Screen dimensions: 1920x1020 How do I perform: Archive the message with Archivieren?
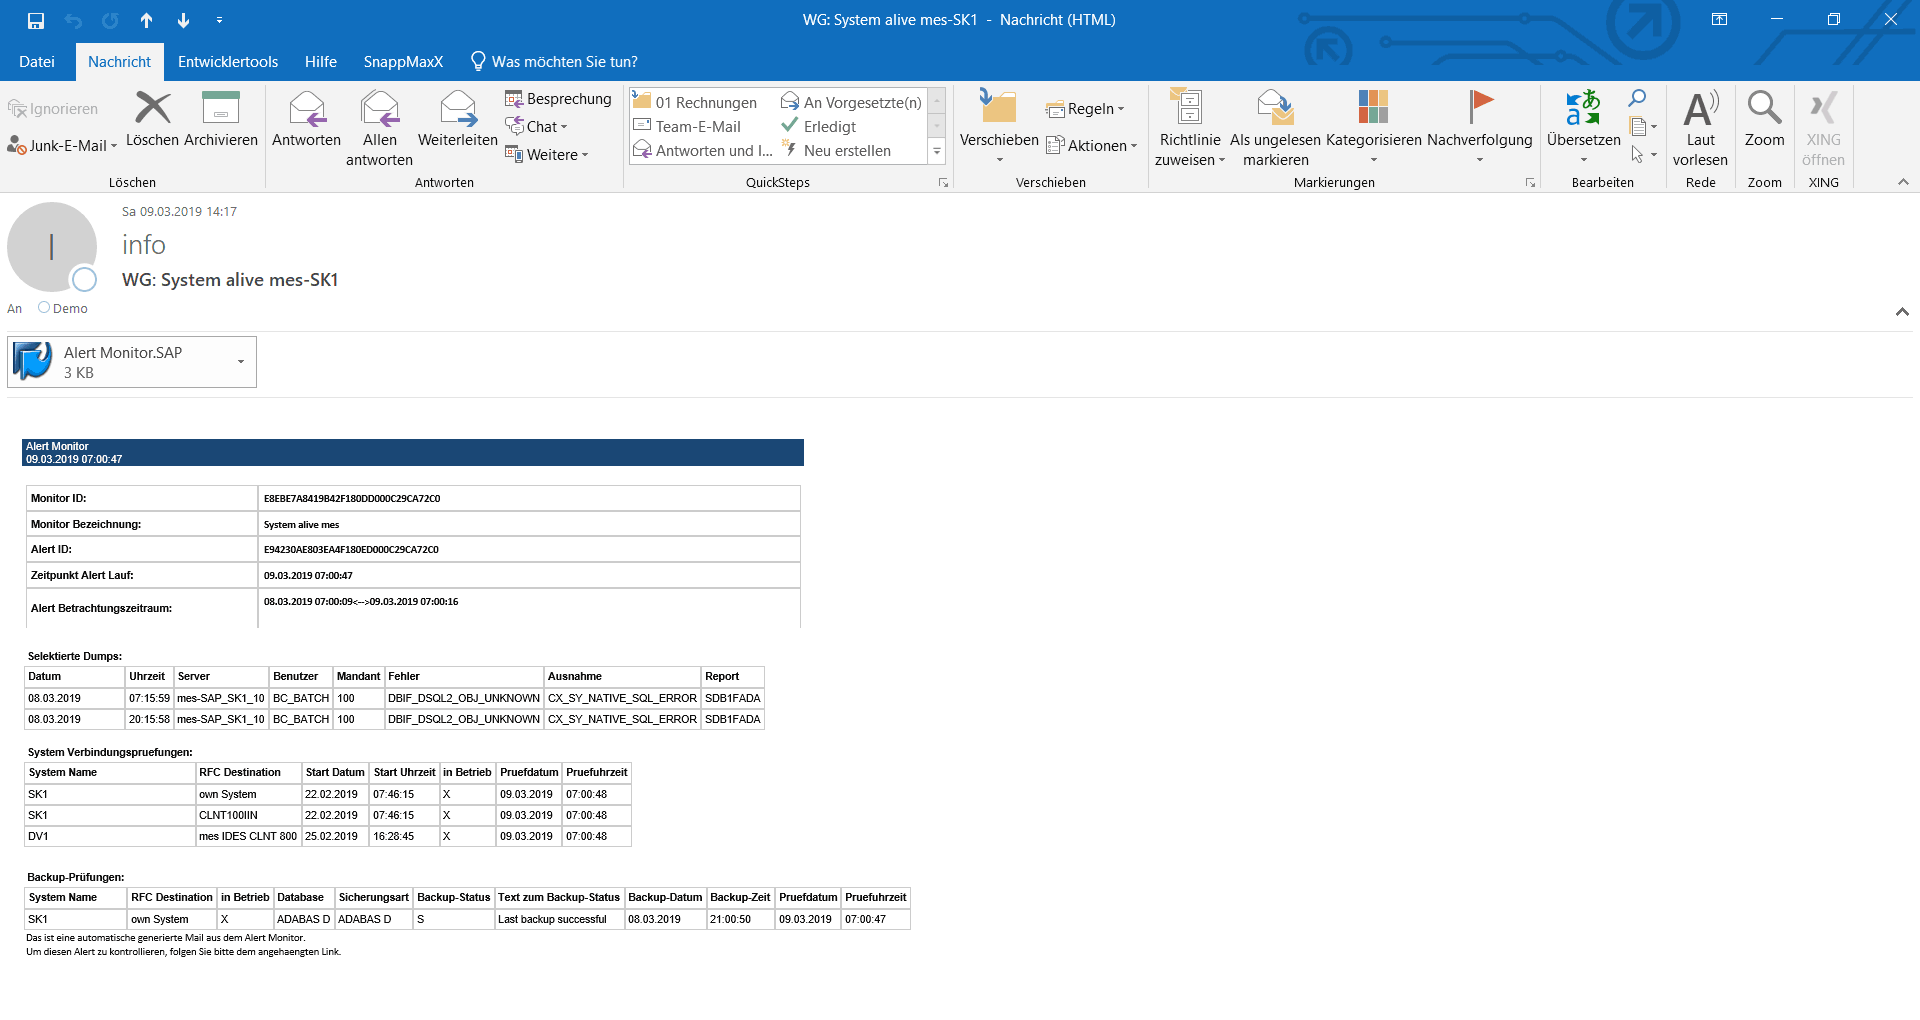point(221,119)
